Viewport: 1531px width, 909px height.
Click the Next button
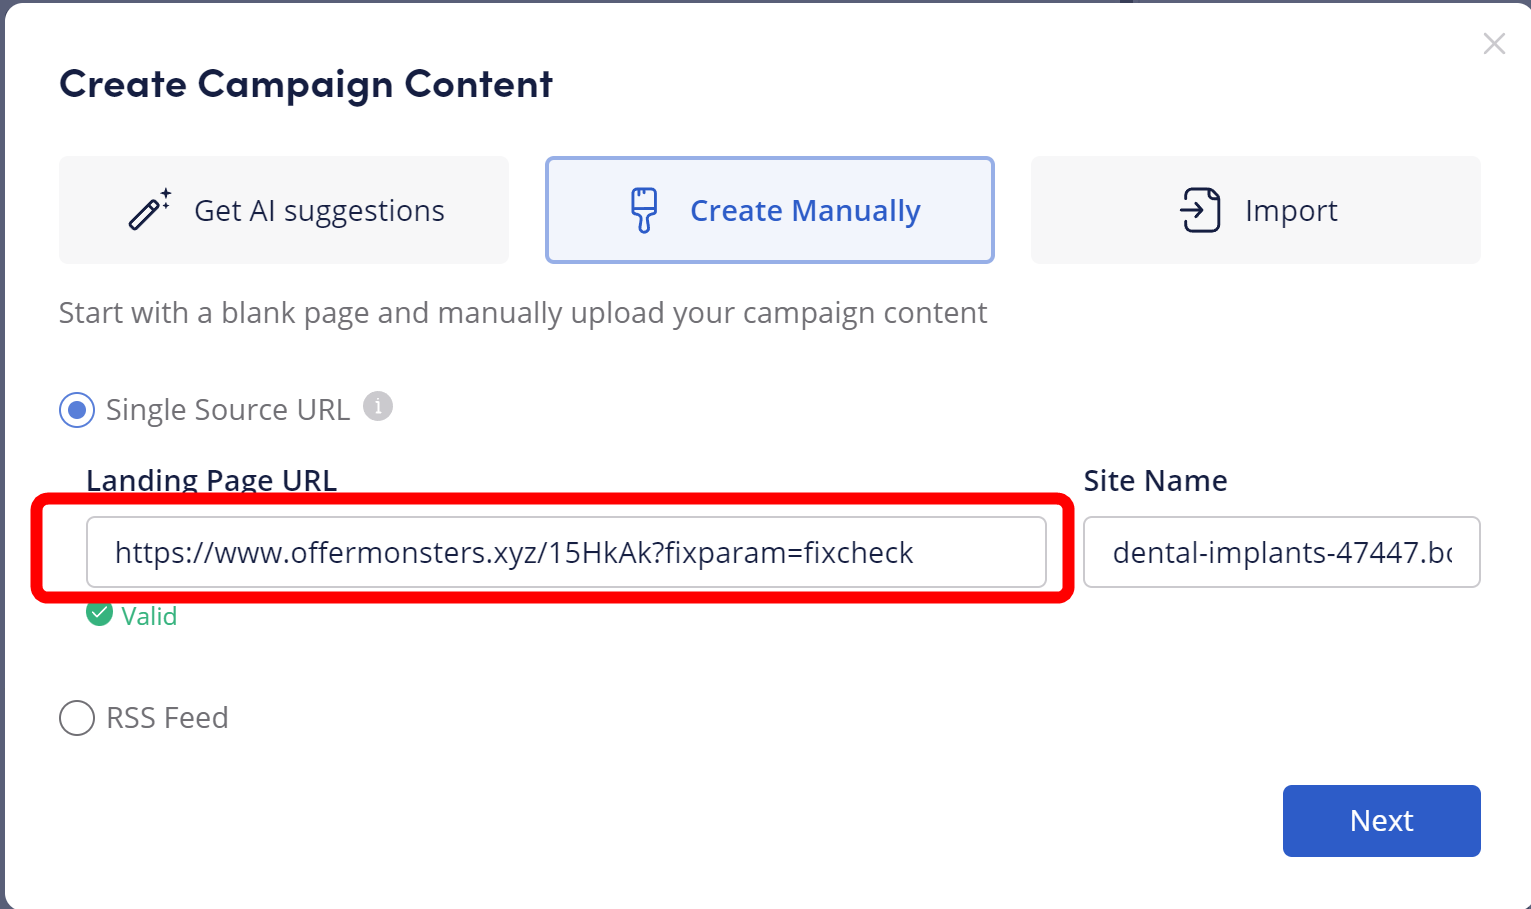pyautogui.click(x=1382, y=821)
